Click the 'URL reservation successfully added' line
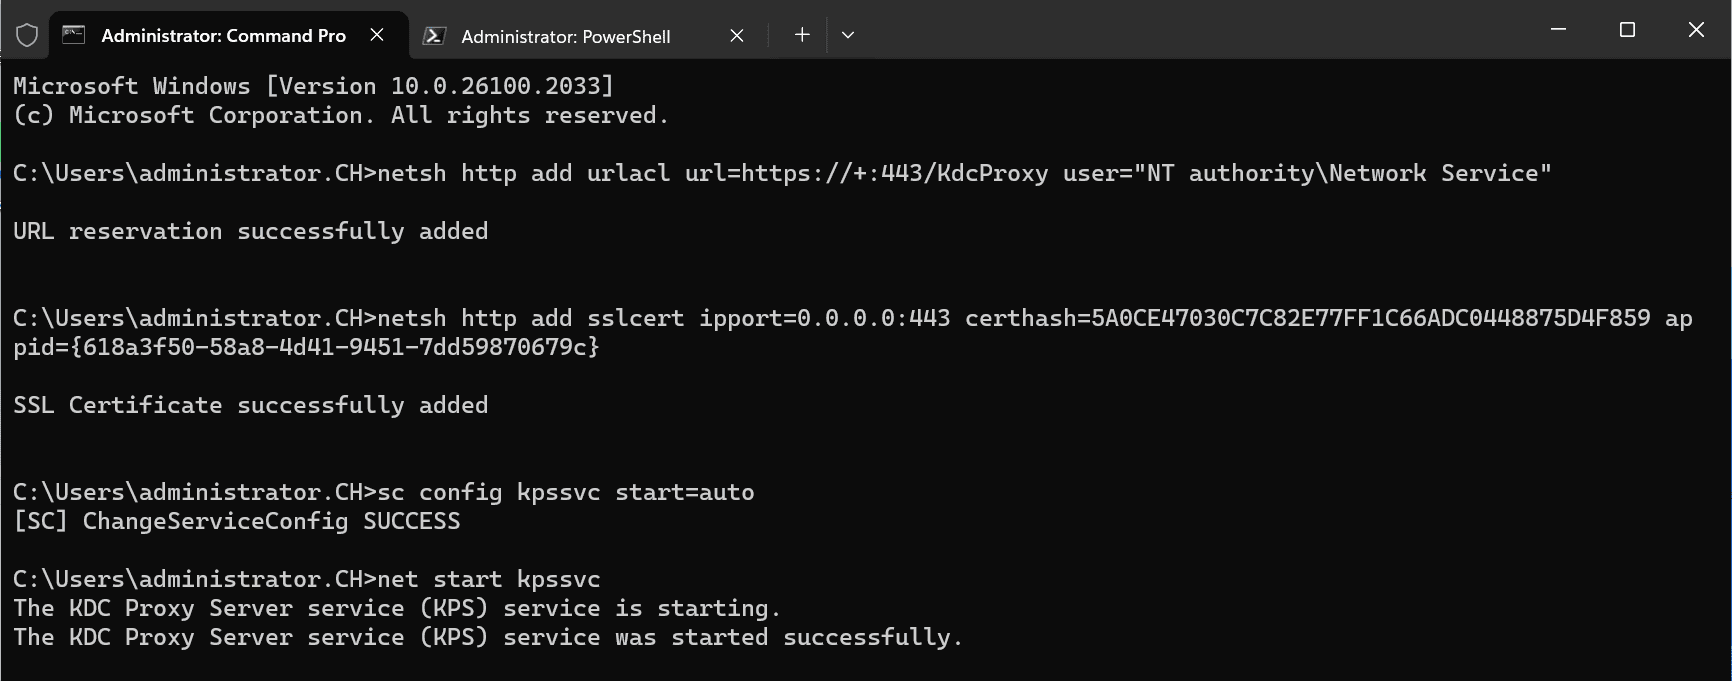 [250, 231]
